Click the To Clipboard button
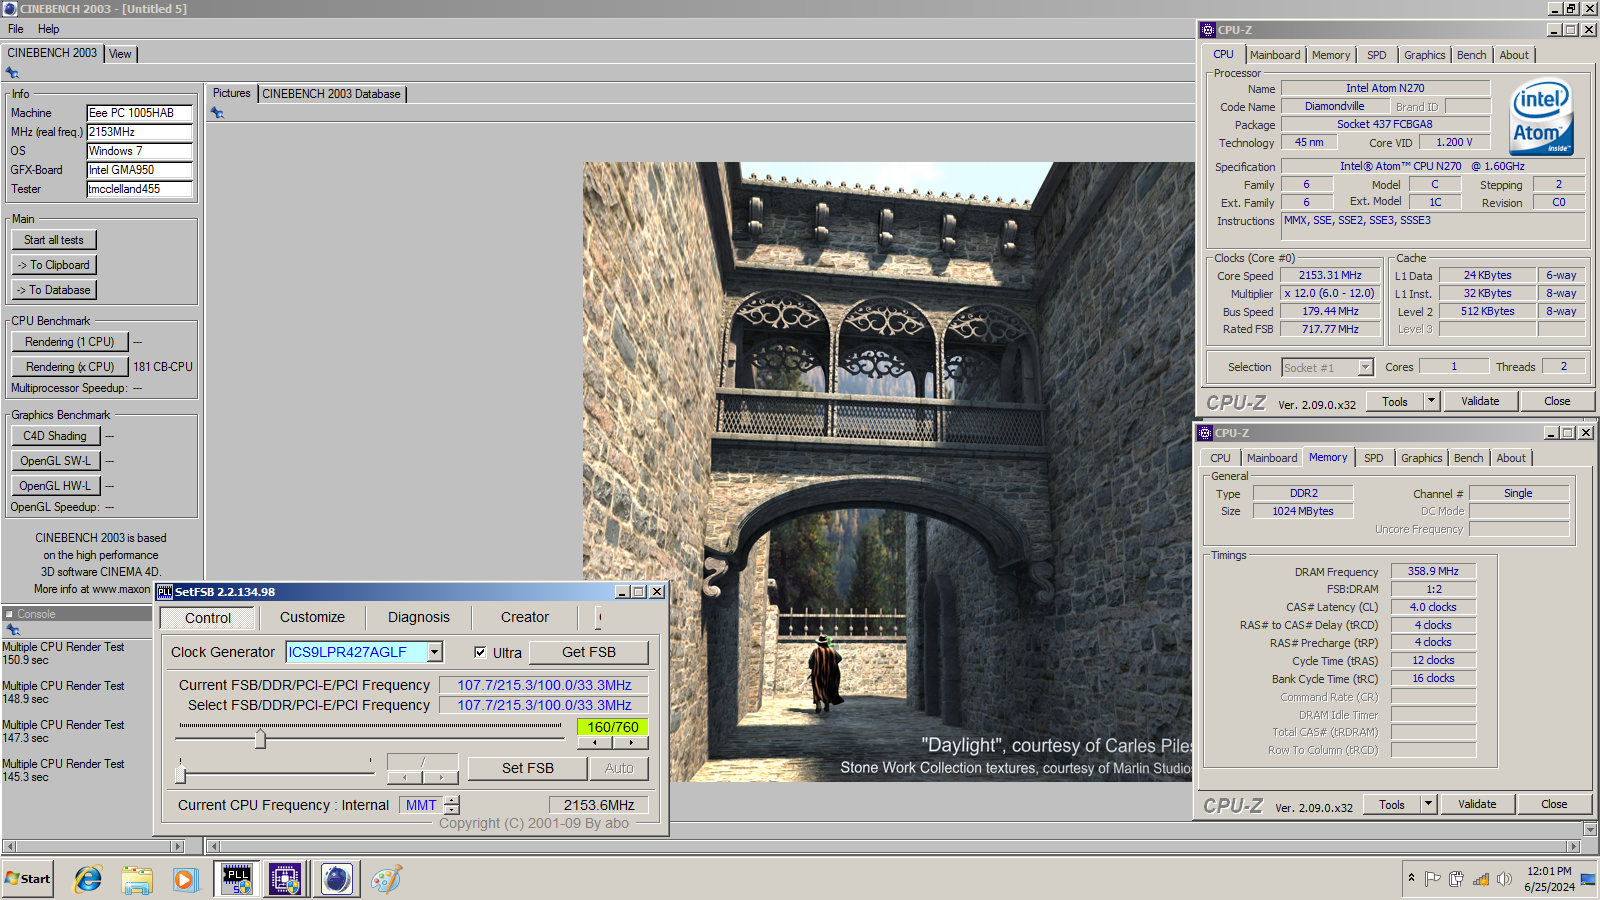 (x=54, y=265)
